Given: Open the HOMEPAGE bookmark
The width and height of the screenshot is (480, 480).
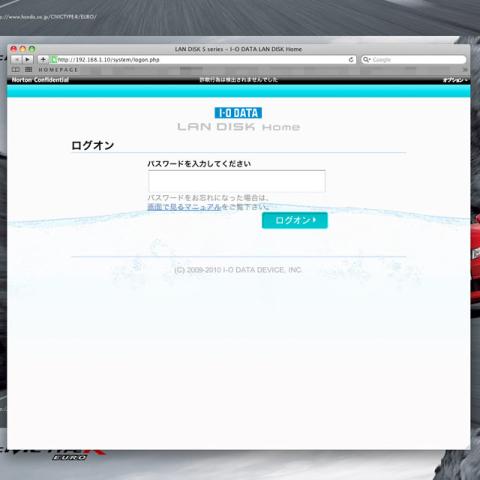Looking at the screenshot, I should [58, 70].
